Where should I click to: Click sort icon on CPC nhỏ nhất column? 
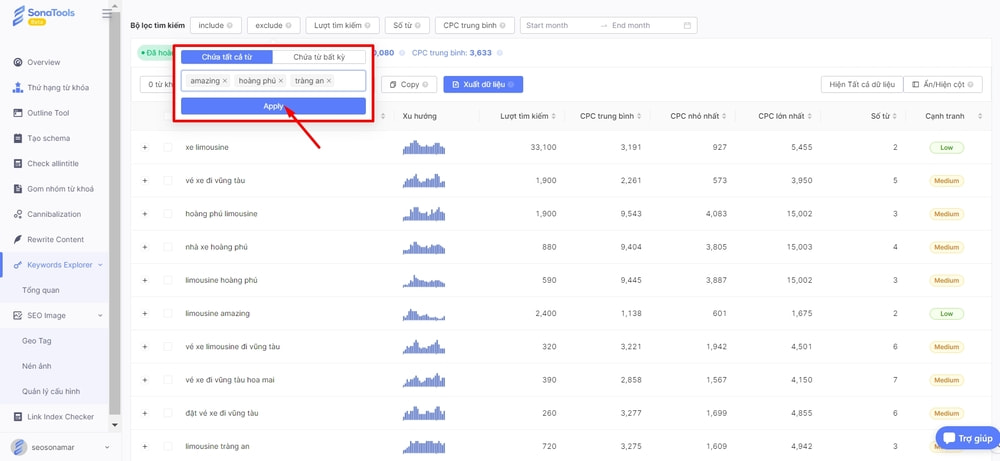coord(724,116)
